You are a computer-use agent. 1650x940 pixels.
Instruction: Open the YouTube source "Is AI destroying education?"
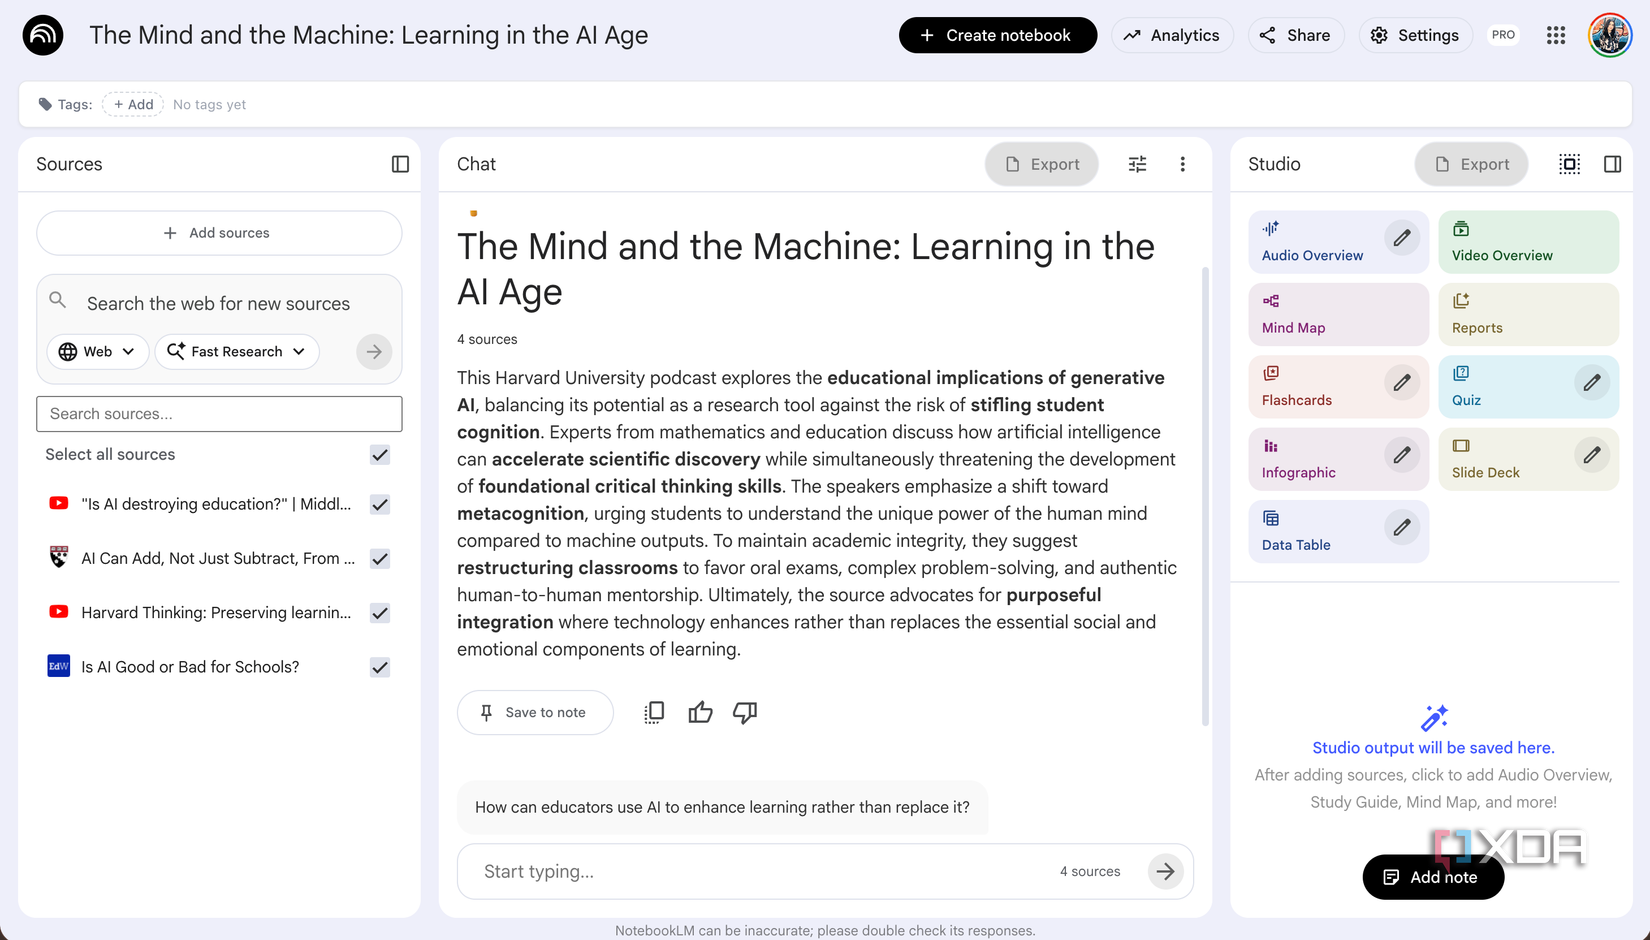(216, 505)
